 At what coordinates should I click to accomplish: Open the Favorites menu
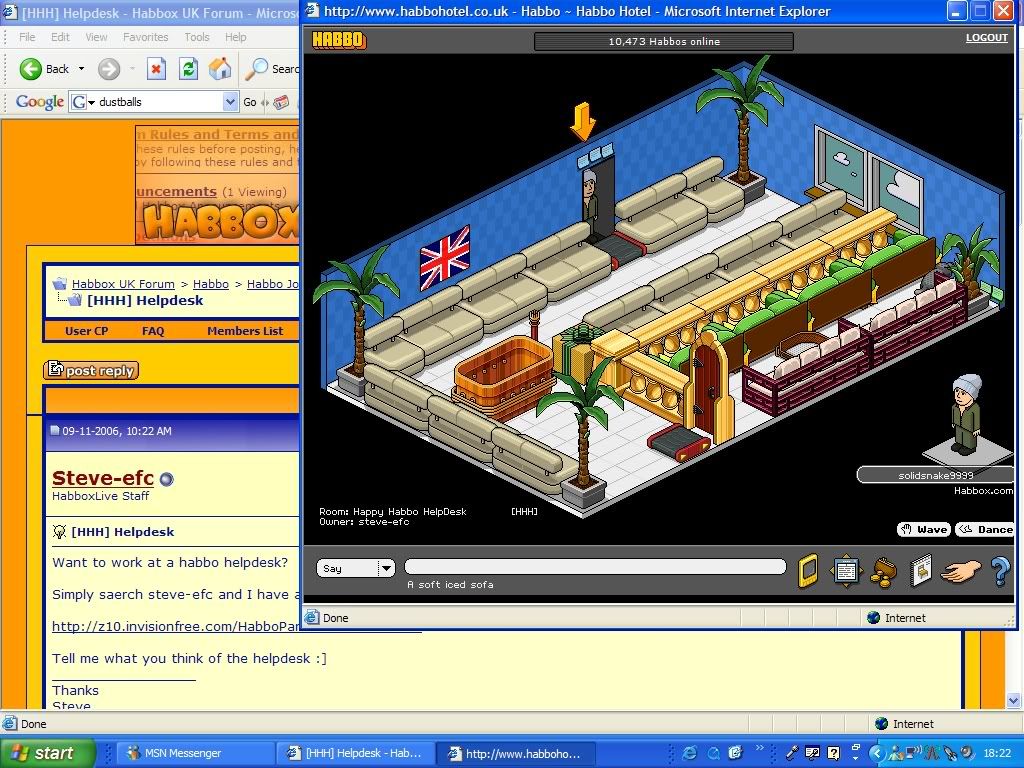[145, 37]
